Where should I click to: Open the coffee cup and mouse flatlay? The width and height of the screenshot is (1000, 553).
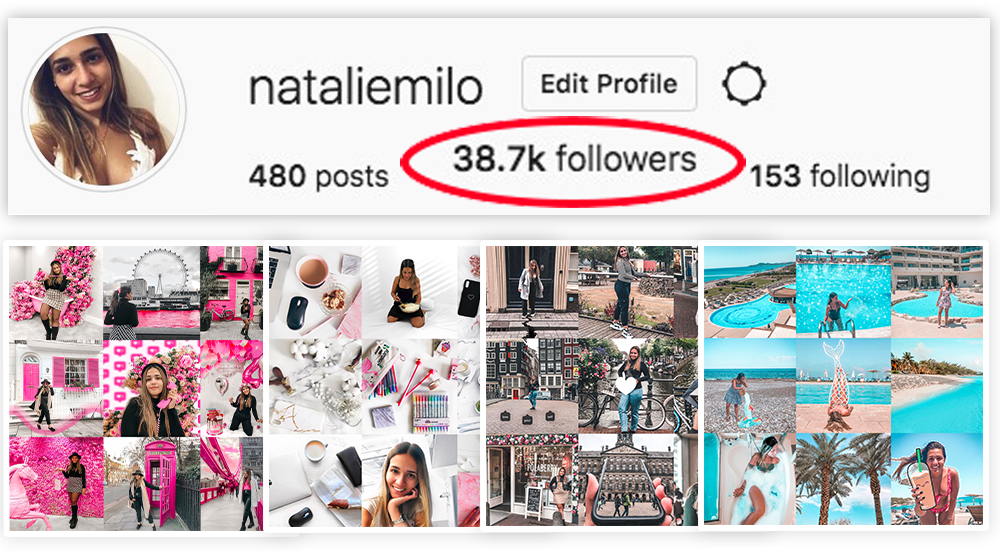pyautogui.click(x=315, y=293)
